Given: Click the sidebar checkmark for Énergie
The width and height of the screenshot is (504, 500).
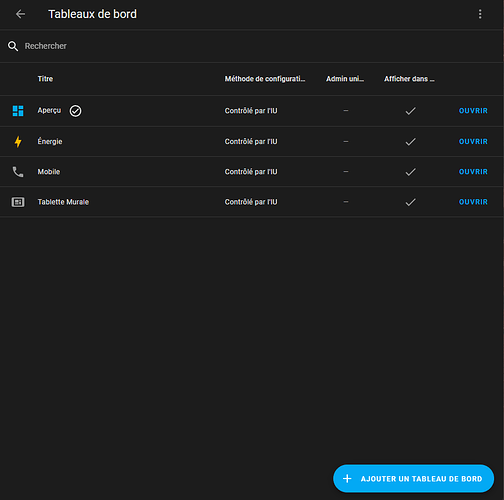Looking at the screenshot, I should pos(410,141).
